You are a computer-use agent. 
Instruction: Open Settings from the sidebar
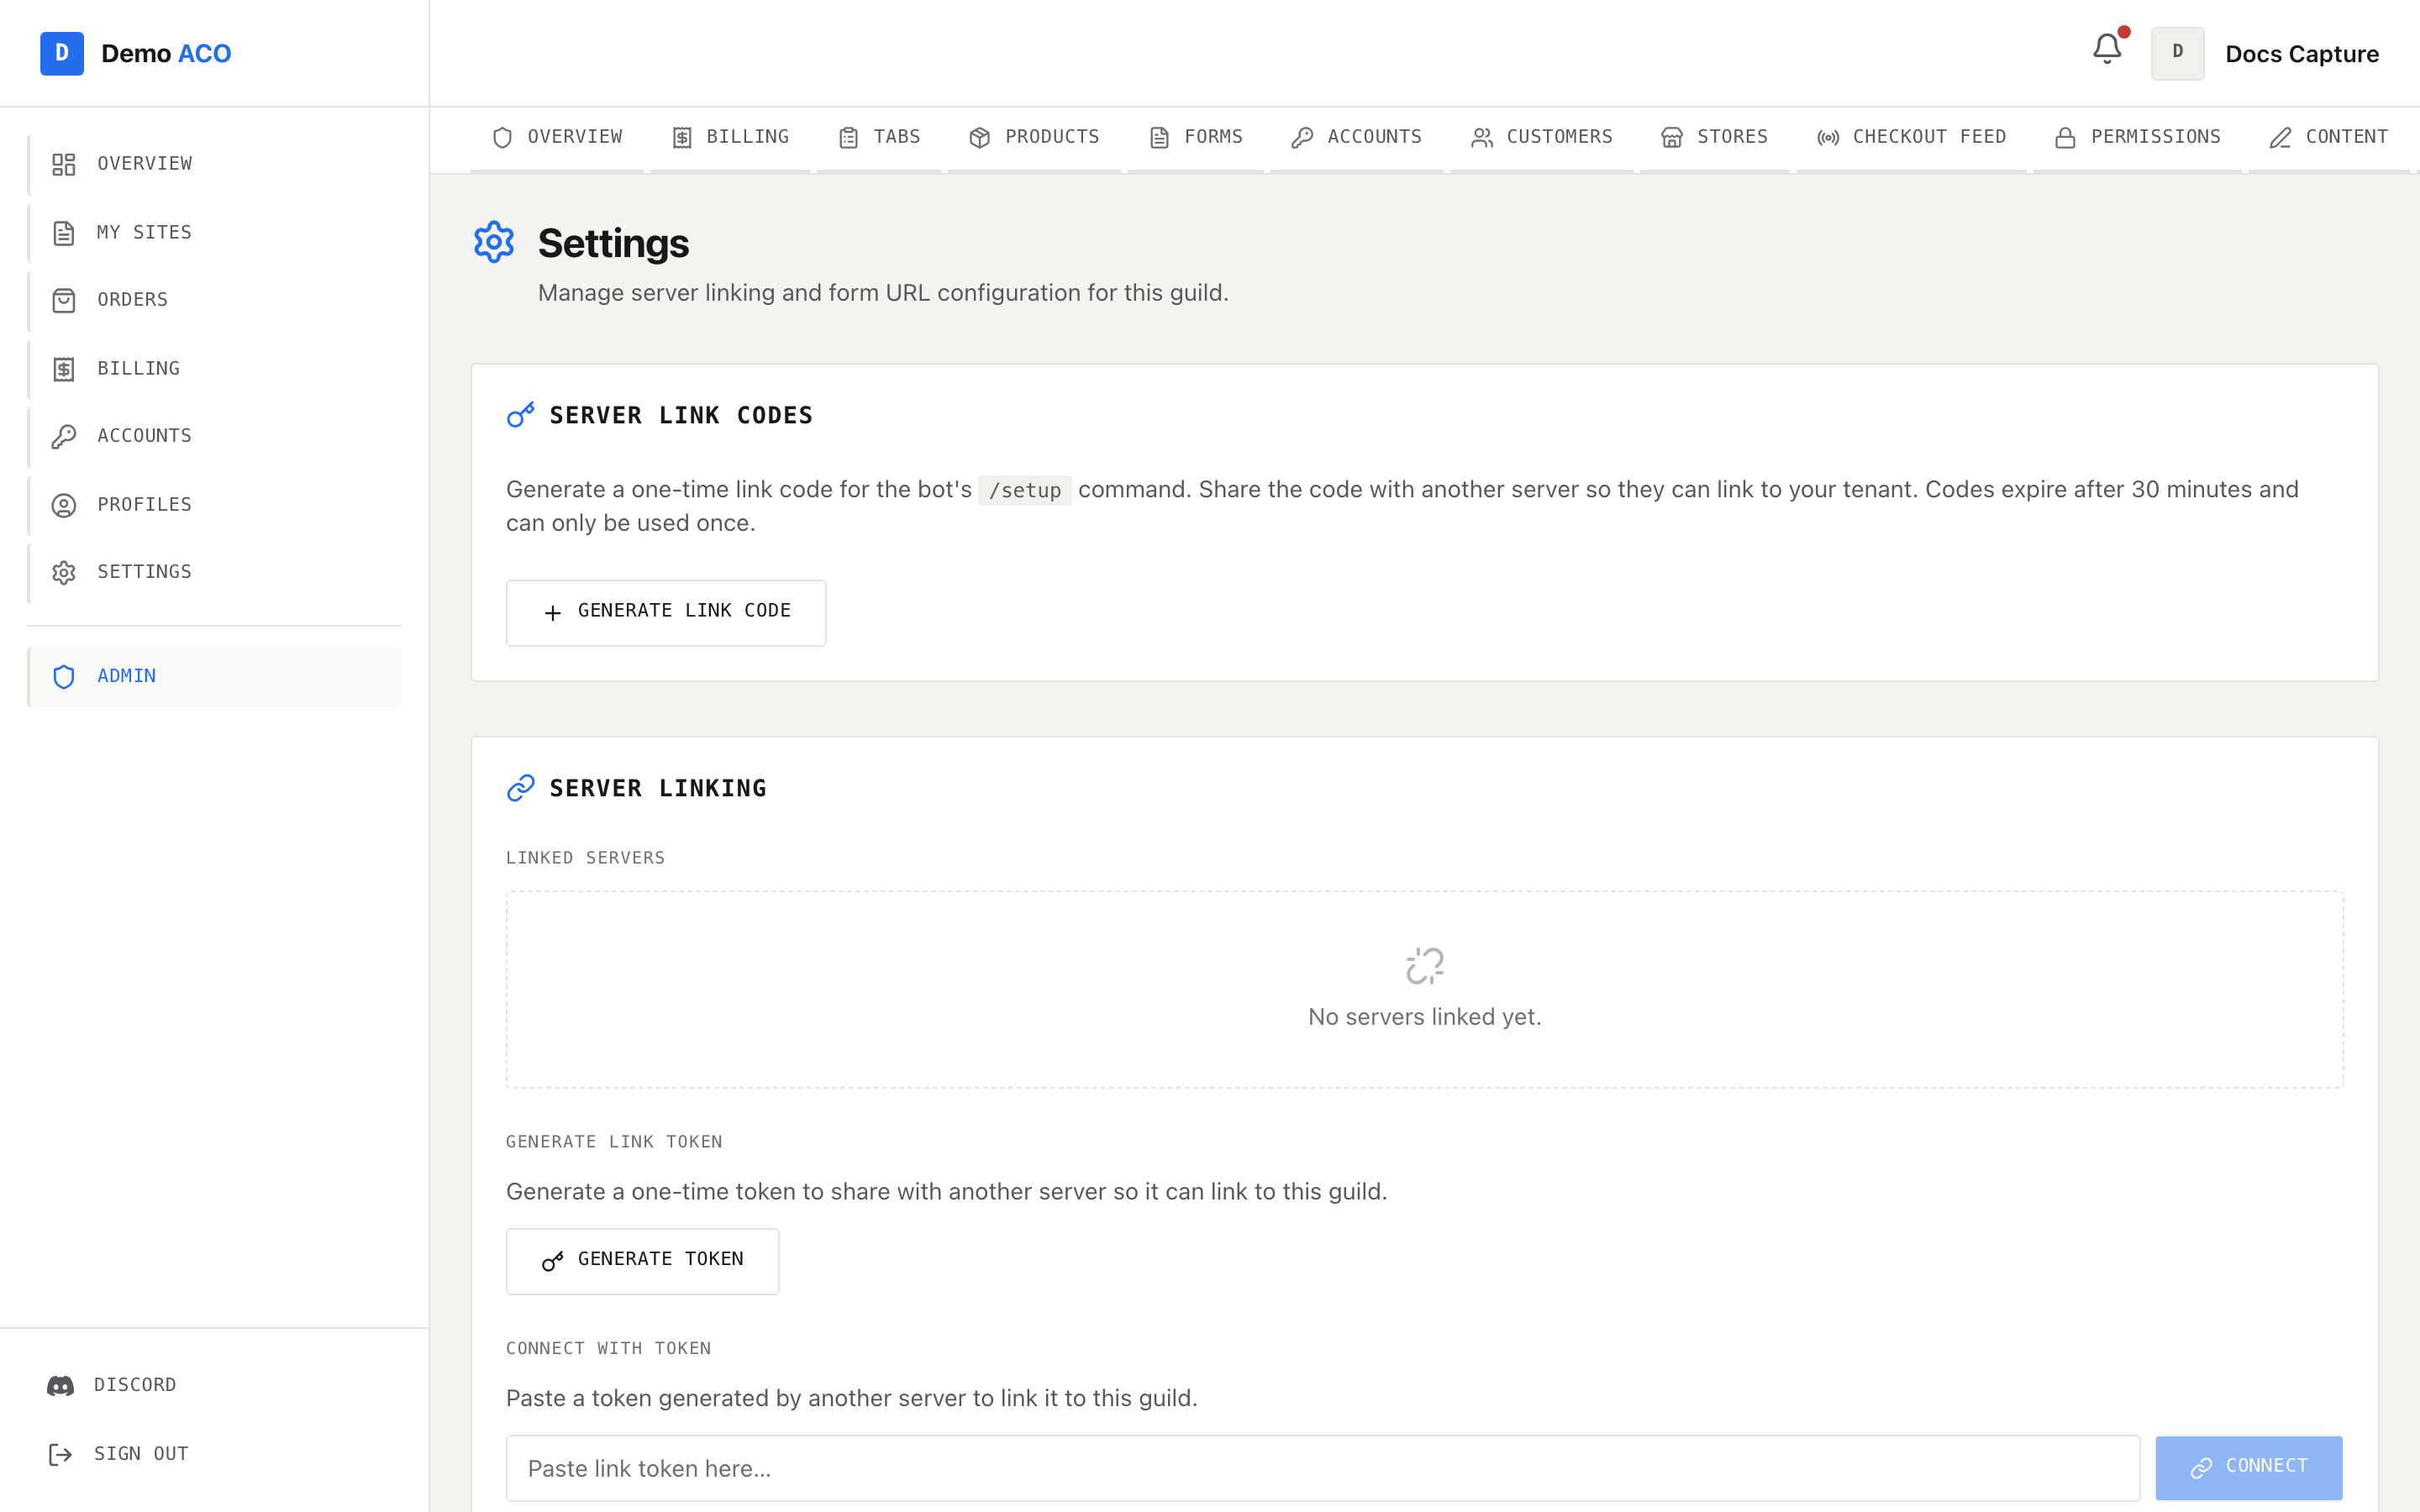click(215, 572)
